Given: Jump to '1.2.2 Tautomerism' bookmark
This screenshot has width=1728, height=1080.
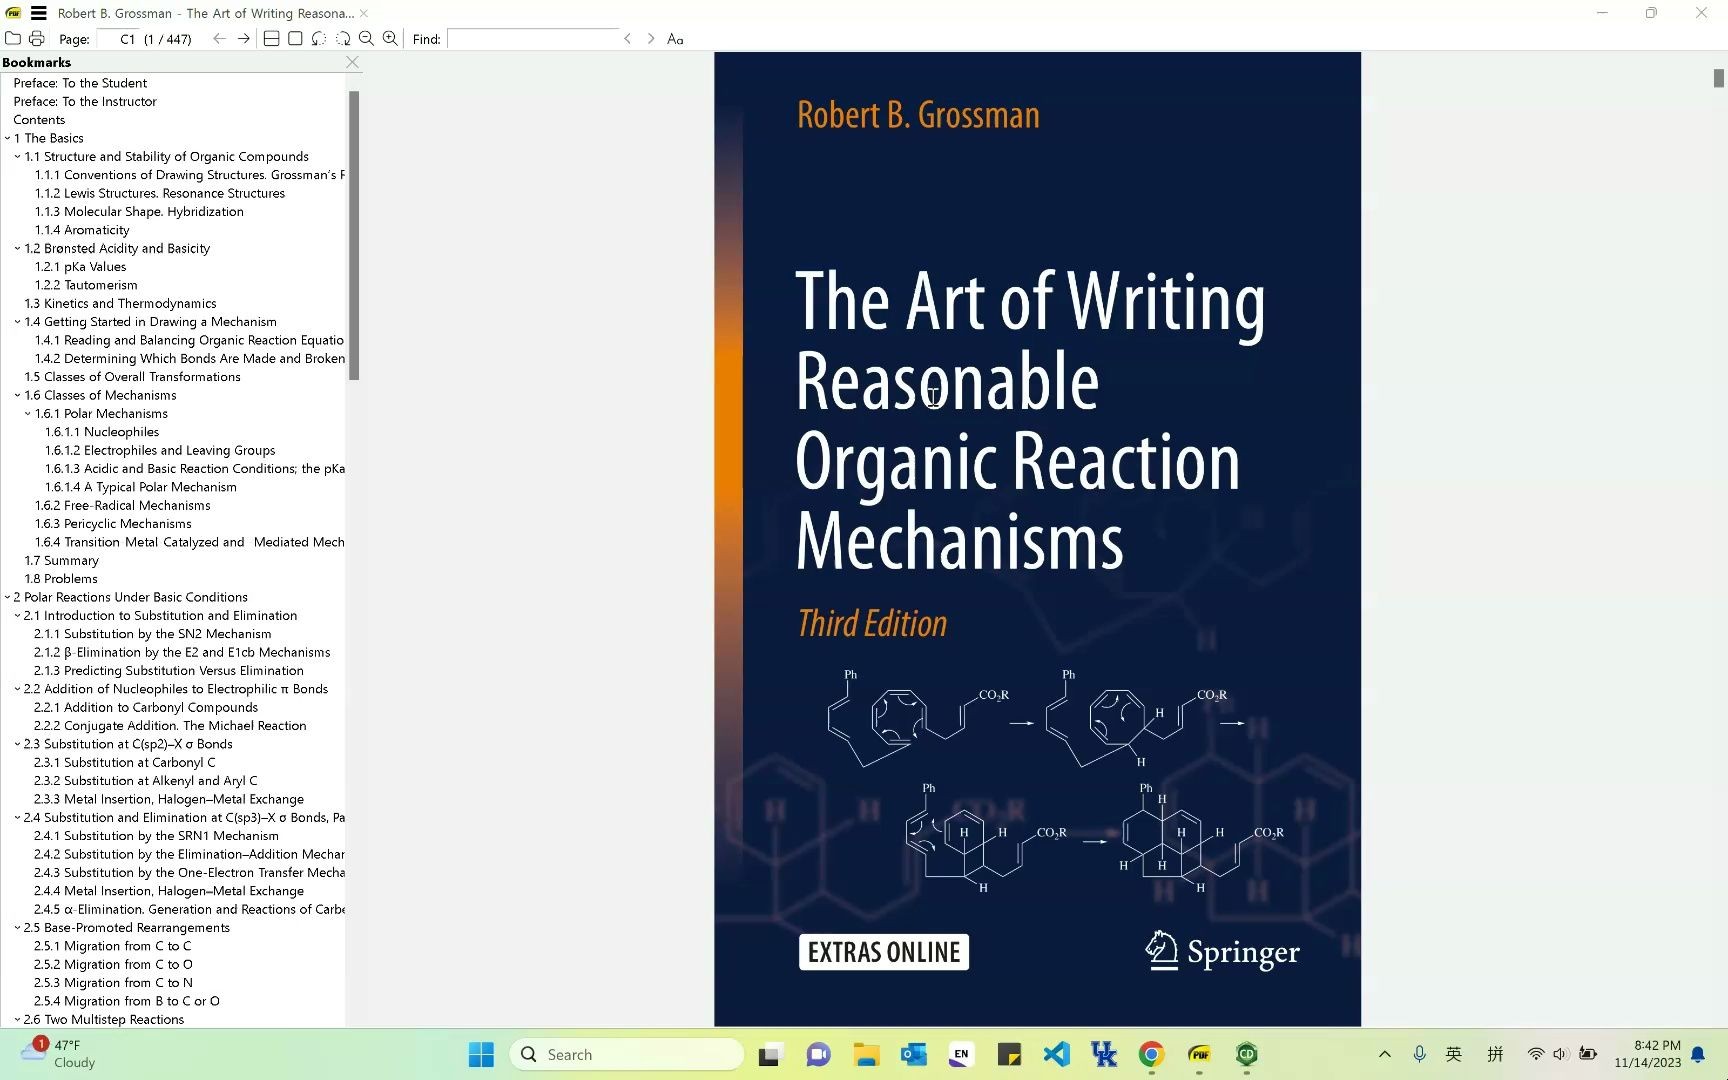Looking at the screenshot, I should 86,285.
